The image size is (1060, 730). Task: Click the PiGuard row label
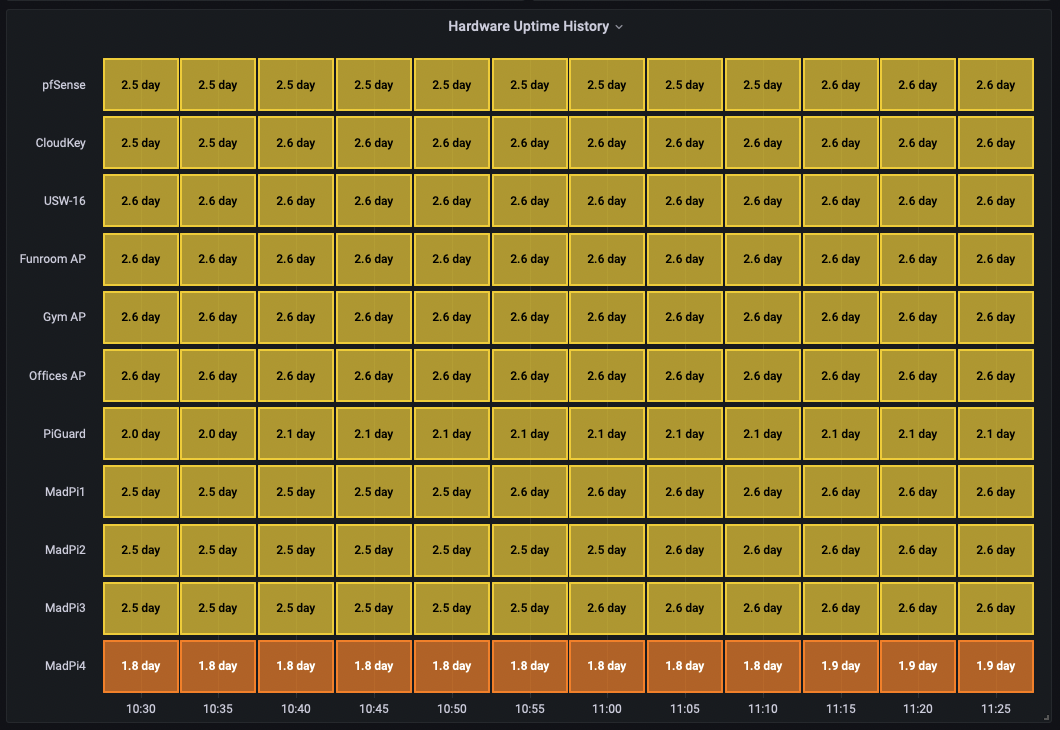pos(63,433)
